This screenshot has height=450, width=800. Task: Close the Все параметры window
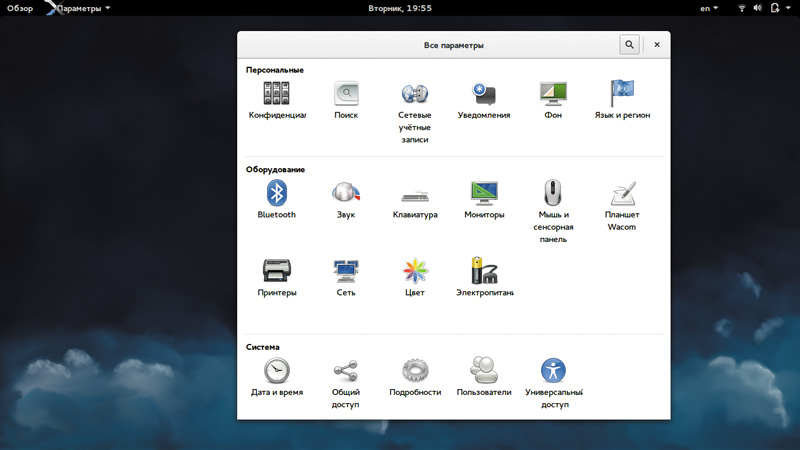coord(657,45)
